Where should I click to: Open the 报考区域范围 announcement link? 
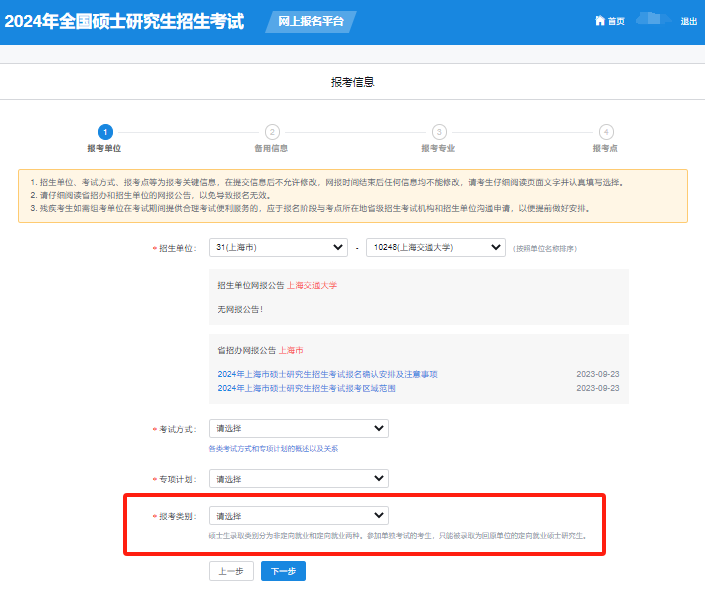[305, 388]
